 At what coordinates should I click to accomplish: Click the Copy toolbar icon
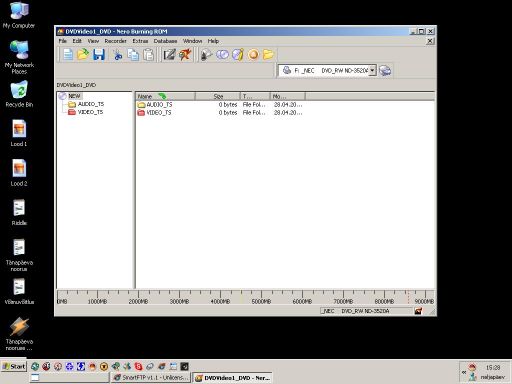[133, 54]
